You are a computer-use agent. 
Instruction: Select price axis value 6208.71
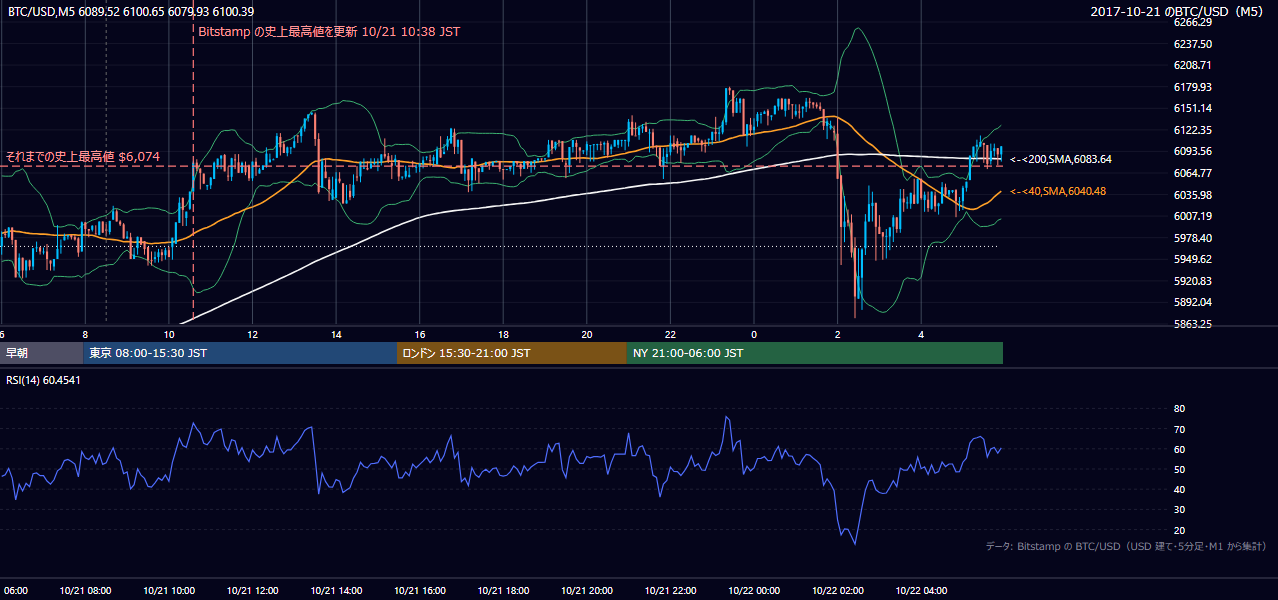coord(1193,65)
